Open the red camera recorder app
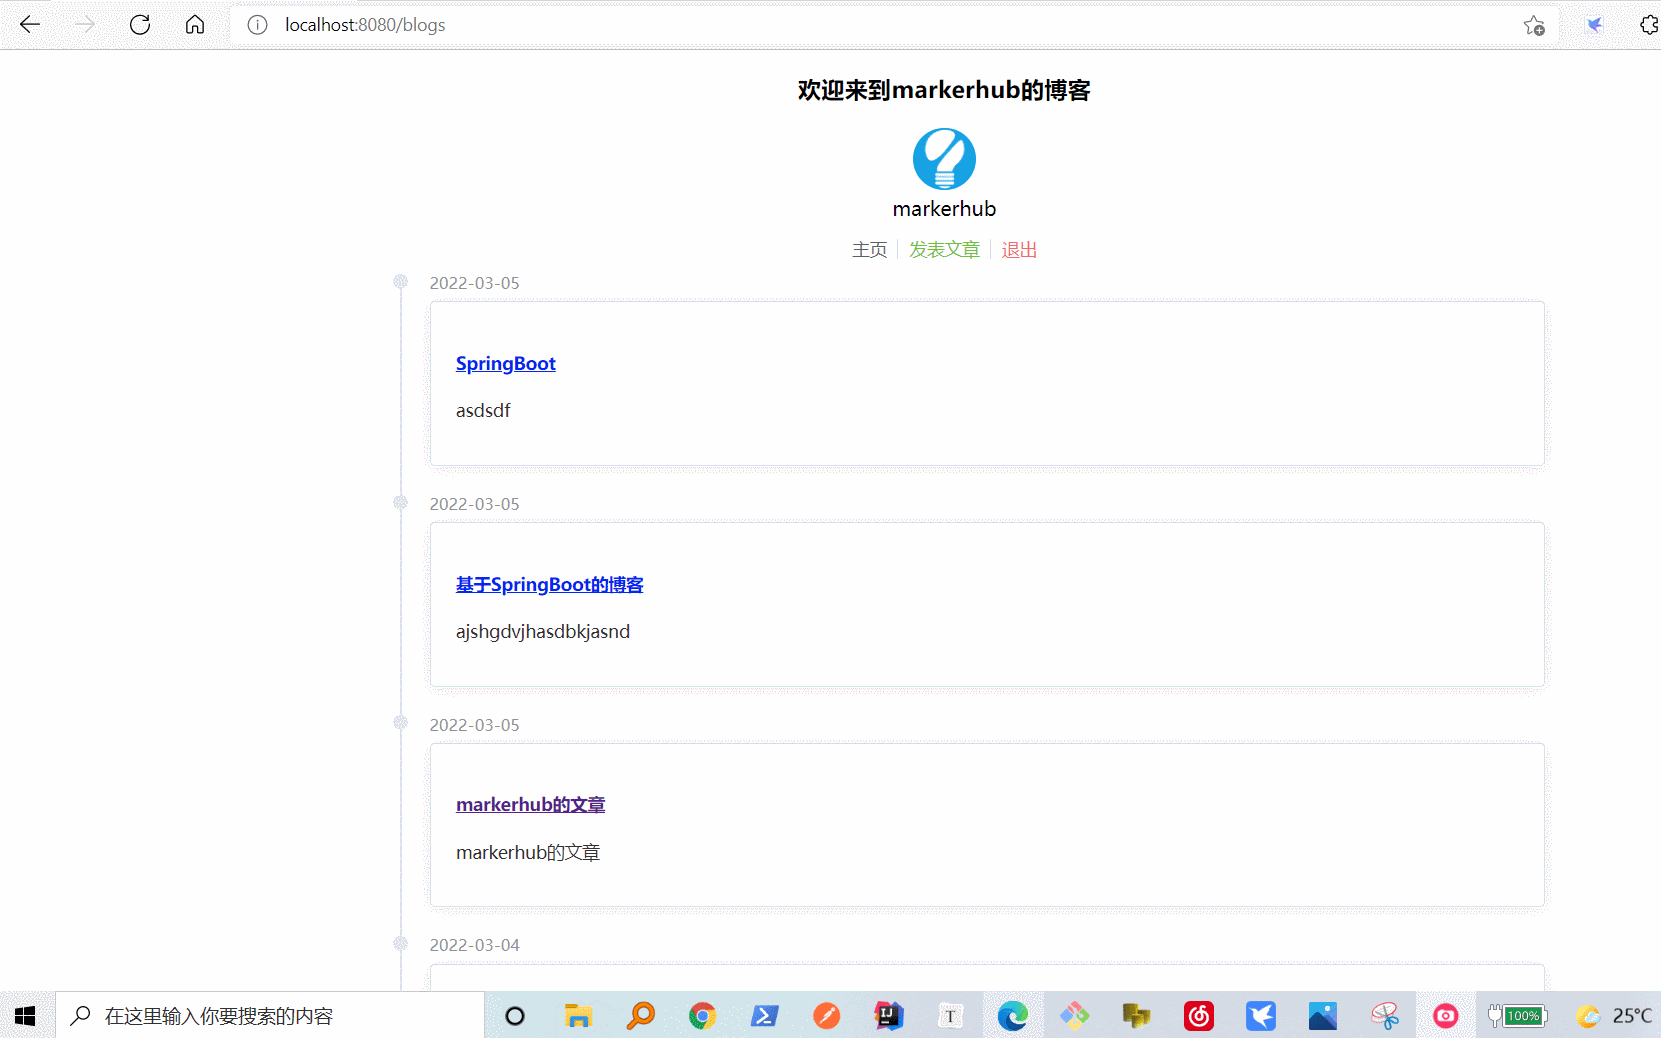1661x1038 pixels. (1446, 1016)
